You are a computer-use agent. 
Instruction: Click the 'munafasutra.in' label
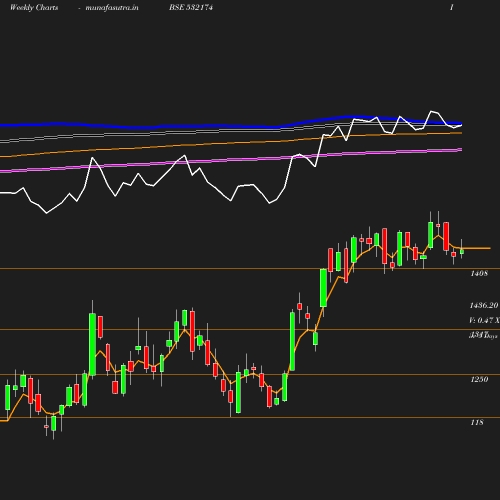tap(112, 8)
